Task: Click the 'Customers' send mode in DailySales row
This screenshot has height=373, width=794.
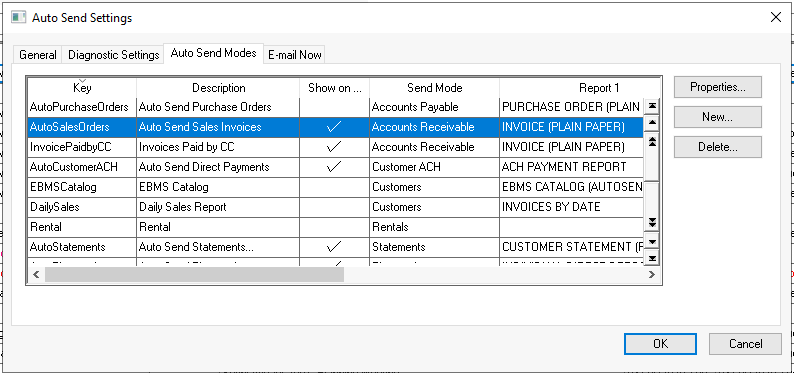Action: [434, 207]
